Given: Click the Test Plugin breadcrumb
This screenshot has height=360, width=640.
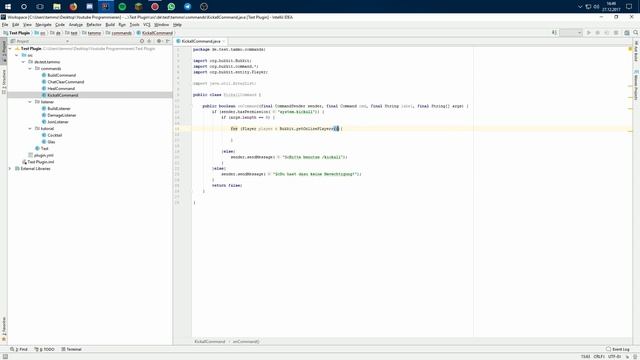Looking at the screenshot, I should coord(17,33).
